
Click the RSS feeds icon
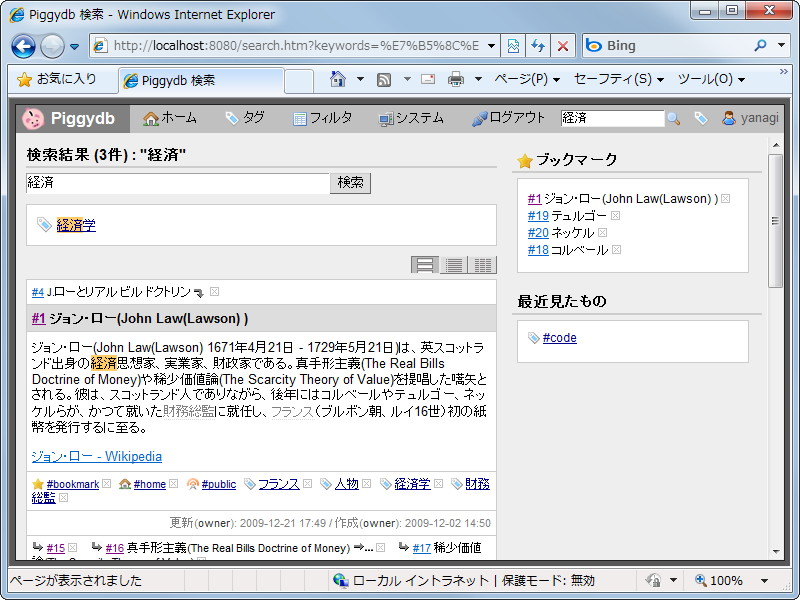click(384, 80)
